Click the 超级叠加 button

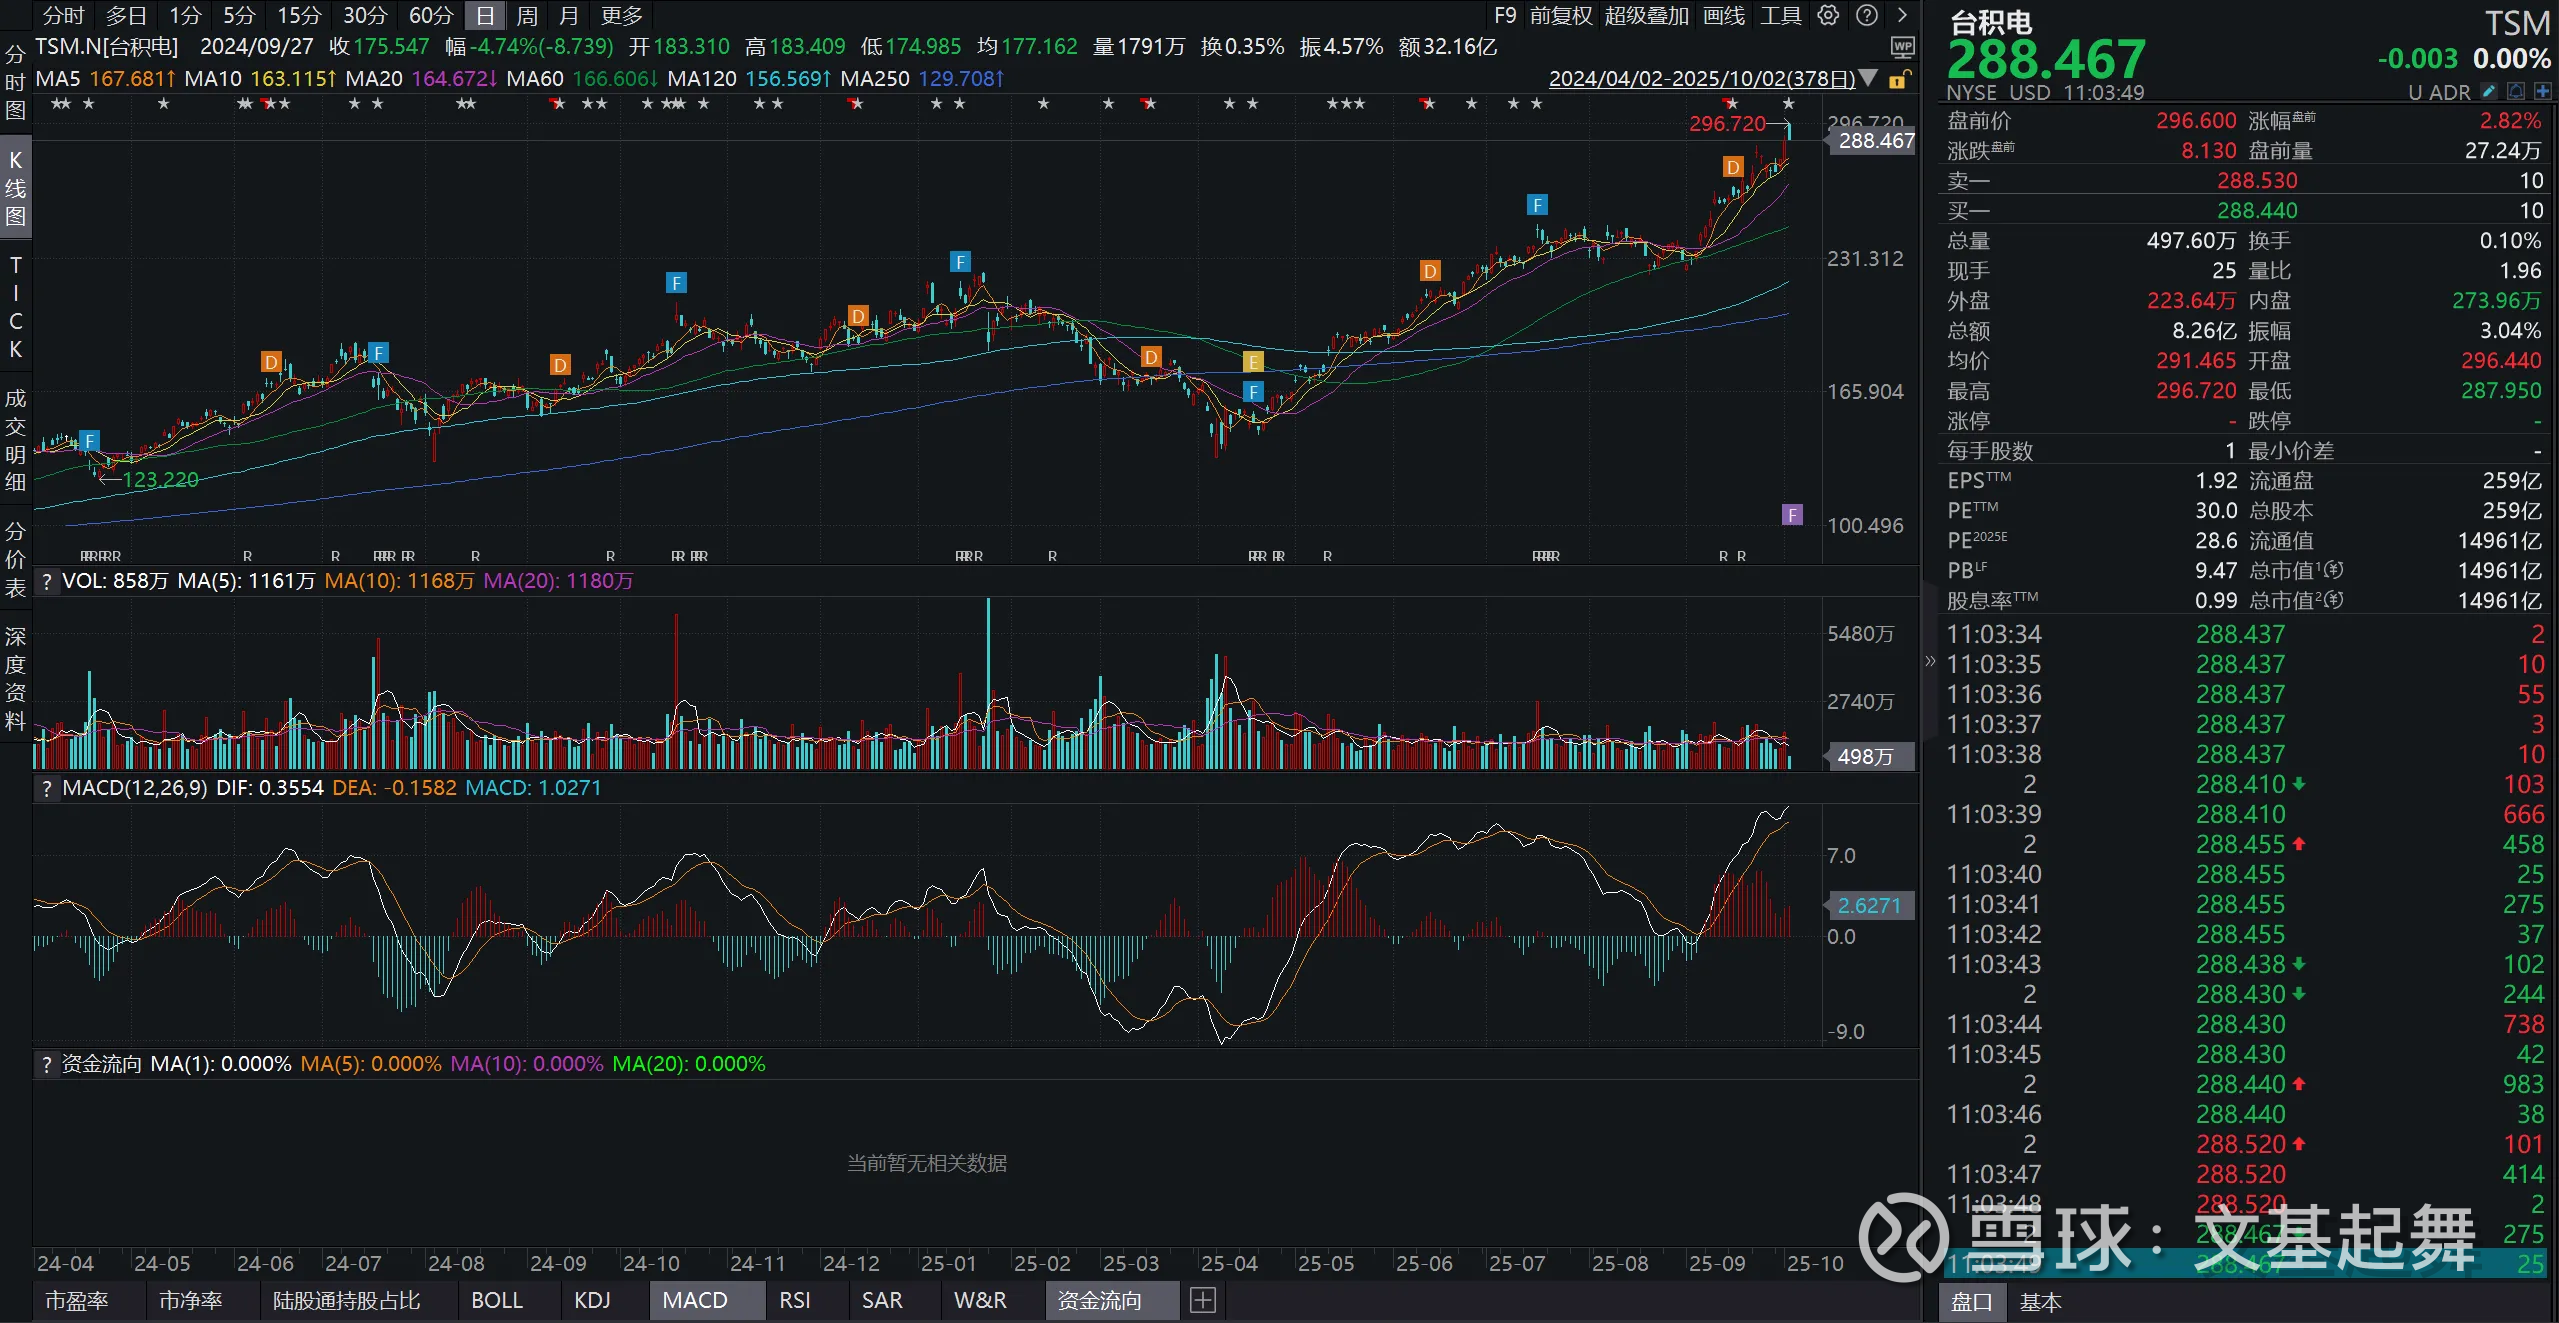1646,15
